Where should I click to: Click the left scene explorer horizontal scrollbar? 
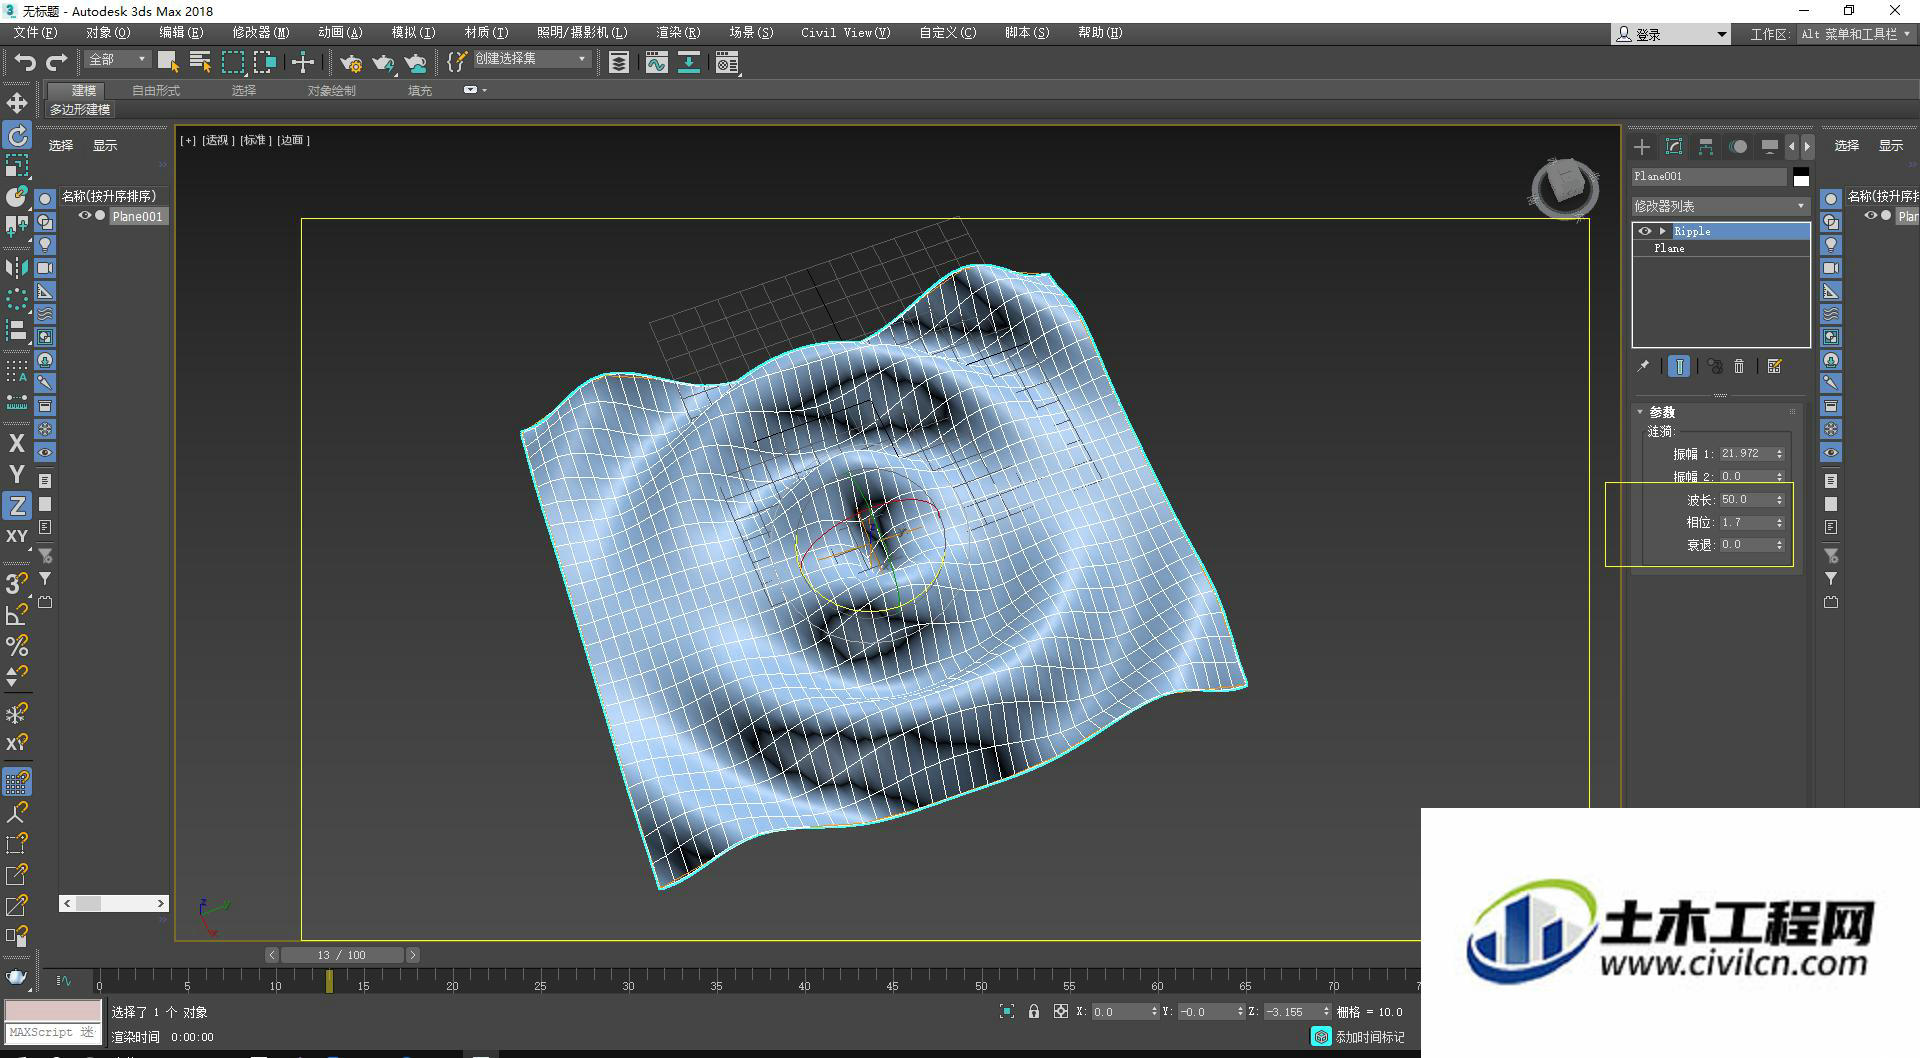113,903
